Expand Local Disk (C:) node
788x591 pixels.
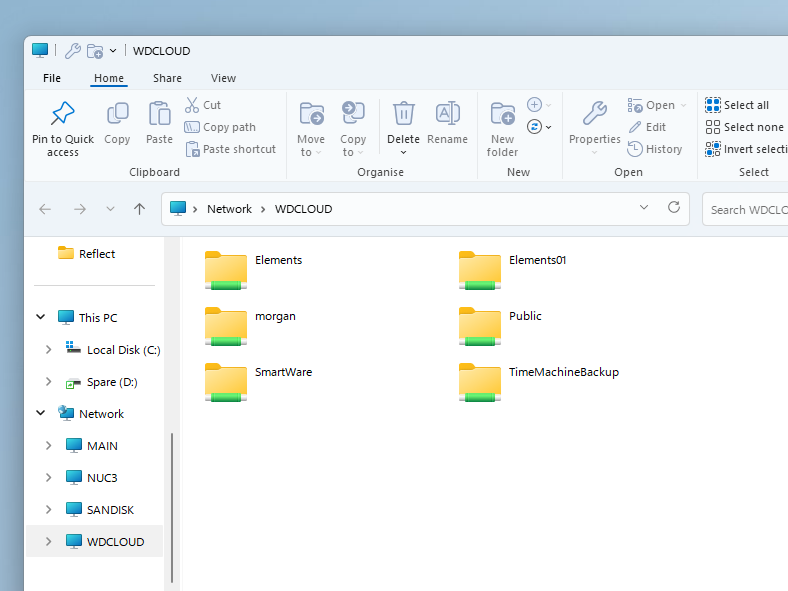[x=48, y=349]
